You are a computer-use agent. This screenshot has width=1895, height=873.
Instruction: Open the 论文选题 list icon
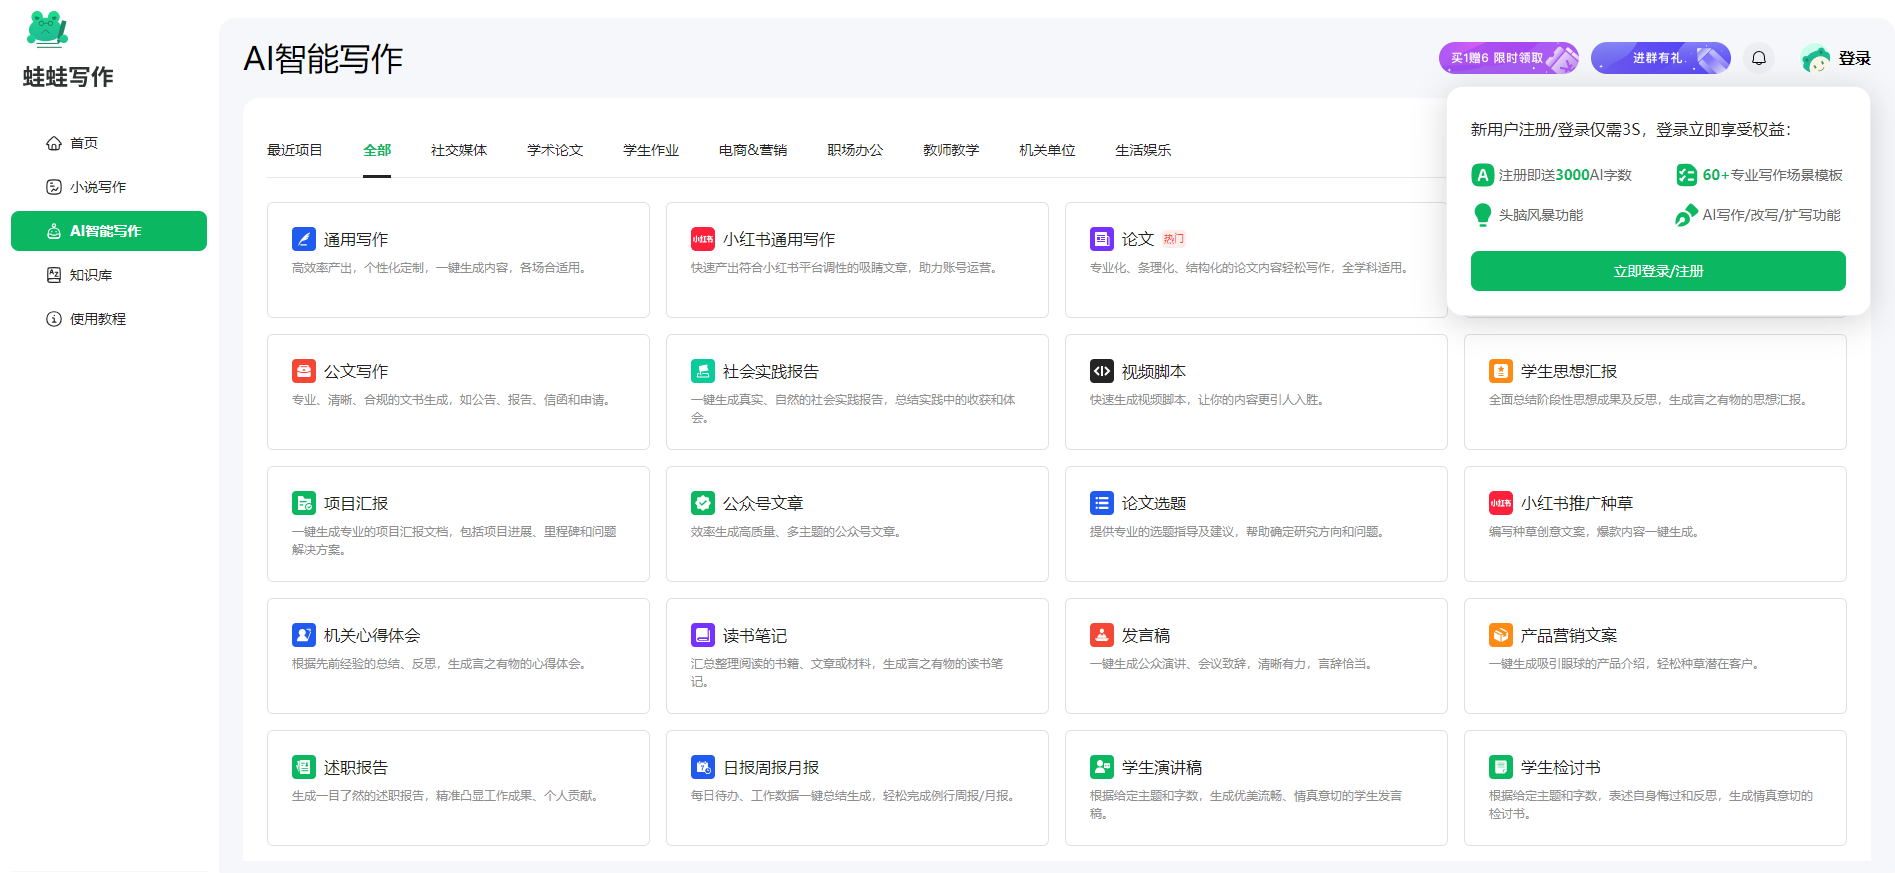tap(1102, 503)
